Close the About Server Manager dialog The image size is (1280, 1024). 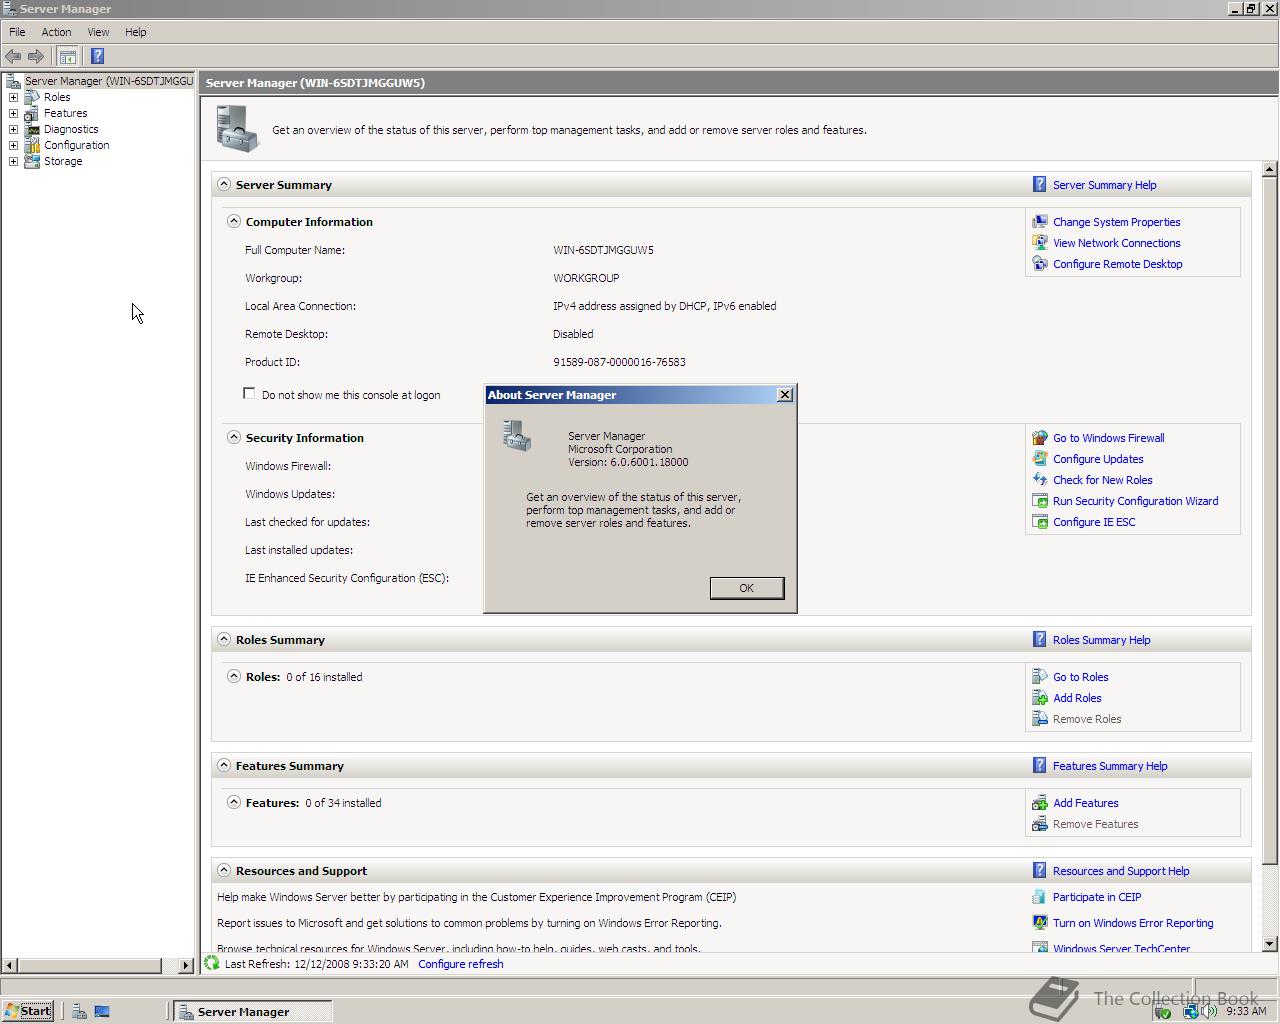(785, 395)
